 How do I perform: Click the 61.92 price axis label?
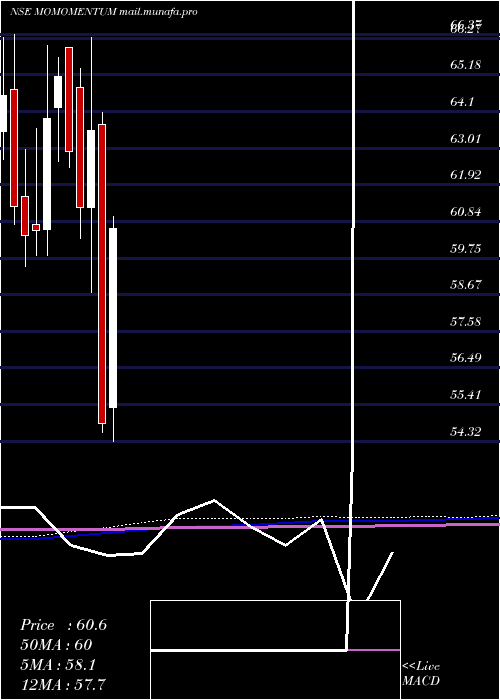466,175
